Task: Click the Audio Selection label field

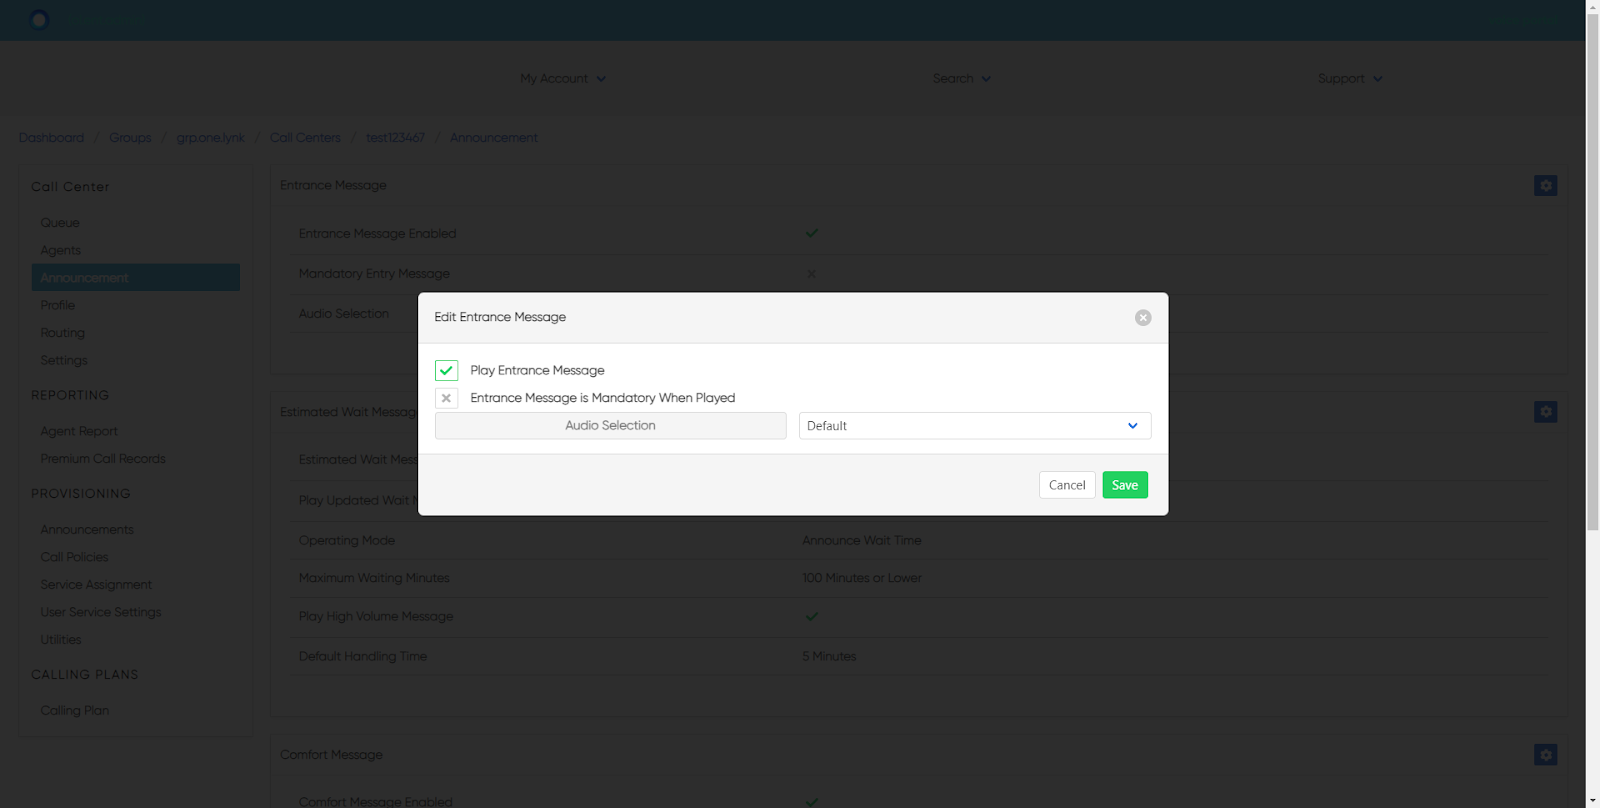Action: (610, 426)
